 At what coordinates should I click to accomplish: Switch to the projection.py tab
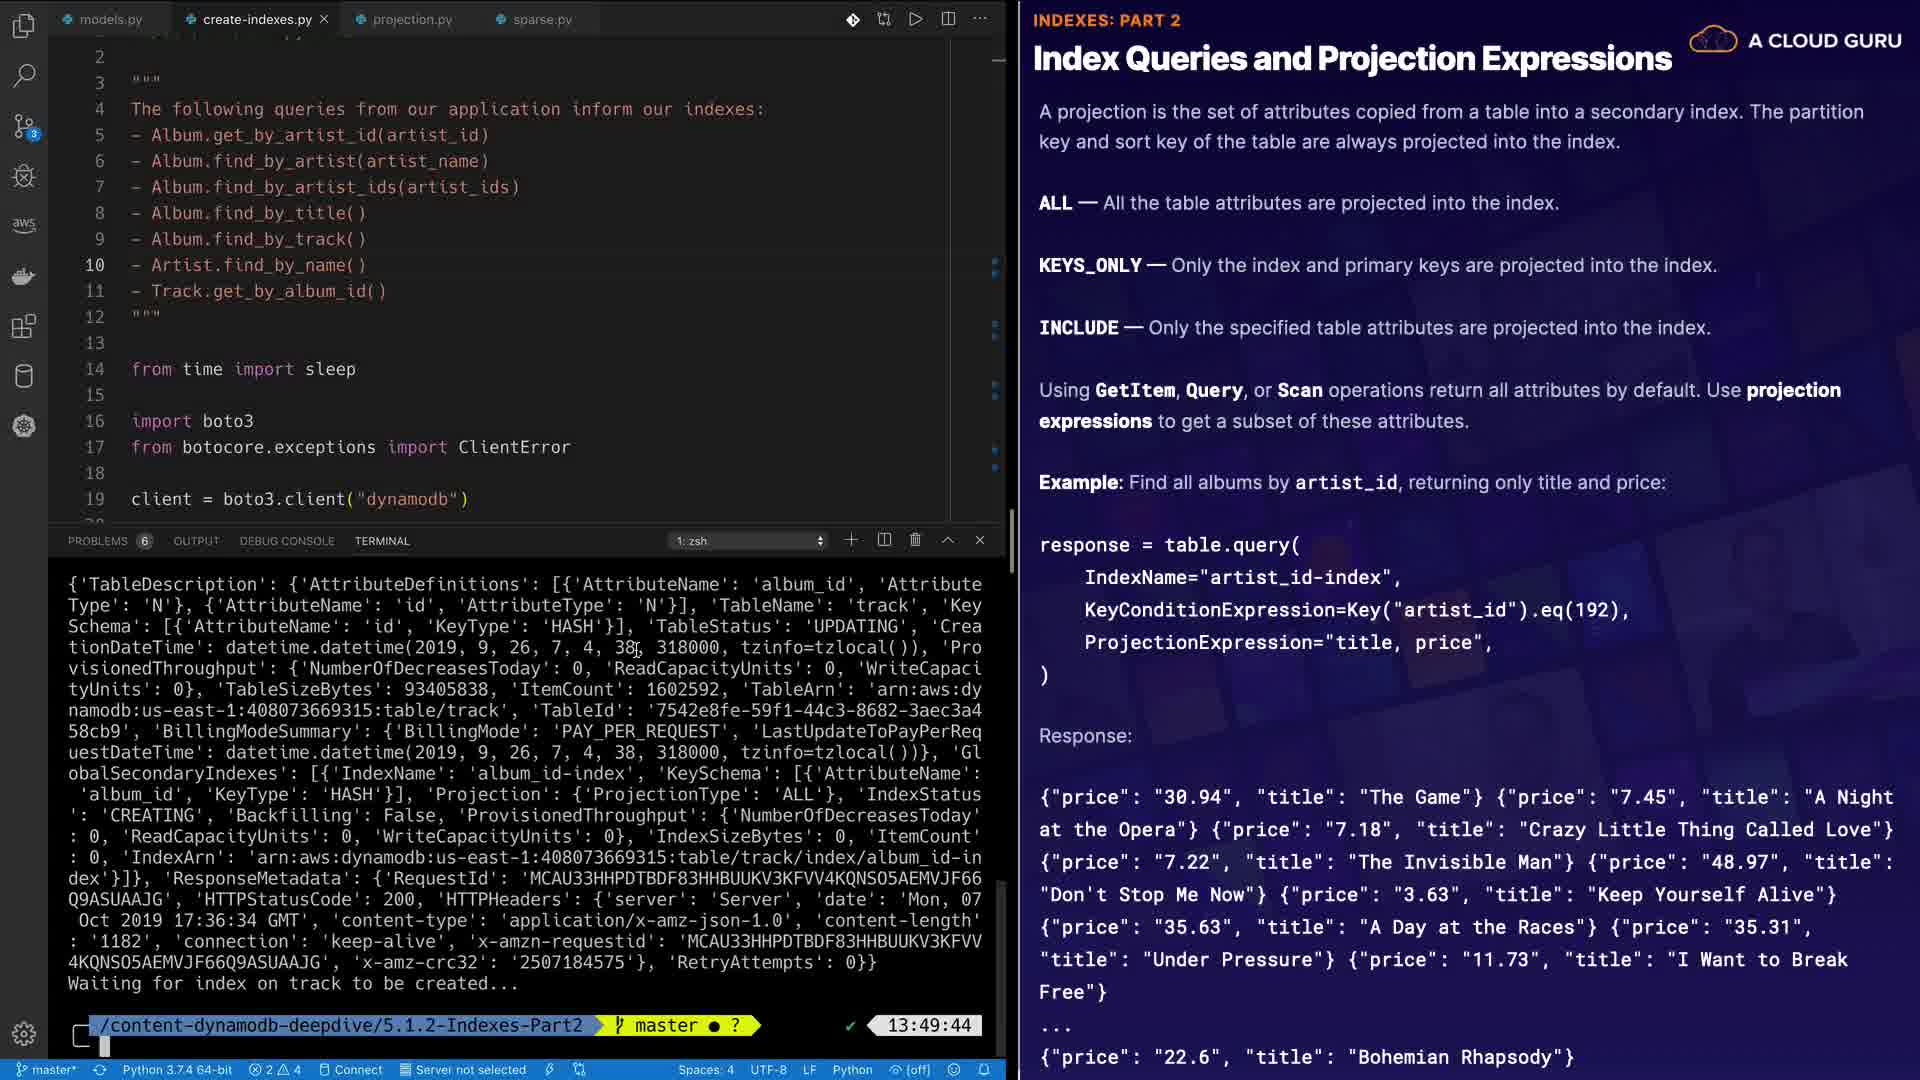click(412, 19)
